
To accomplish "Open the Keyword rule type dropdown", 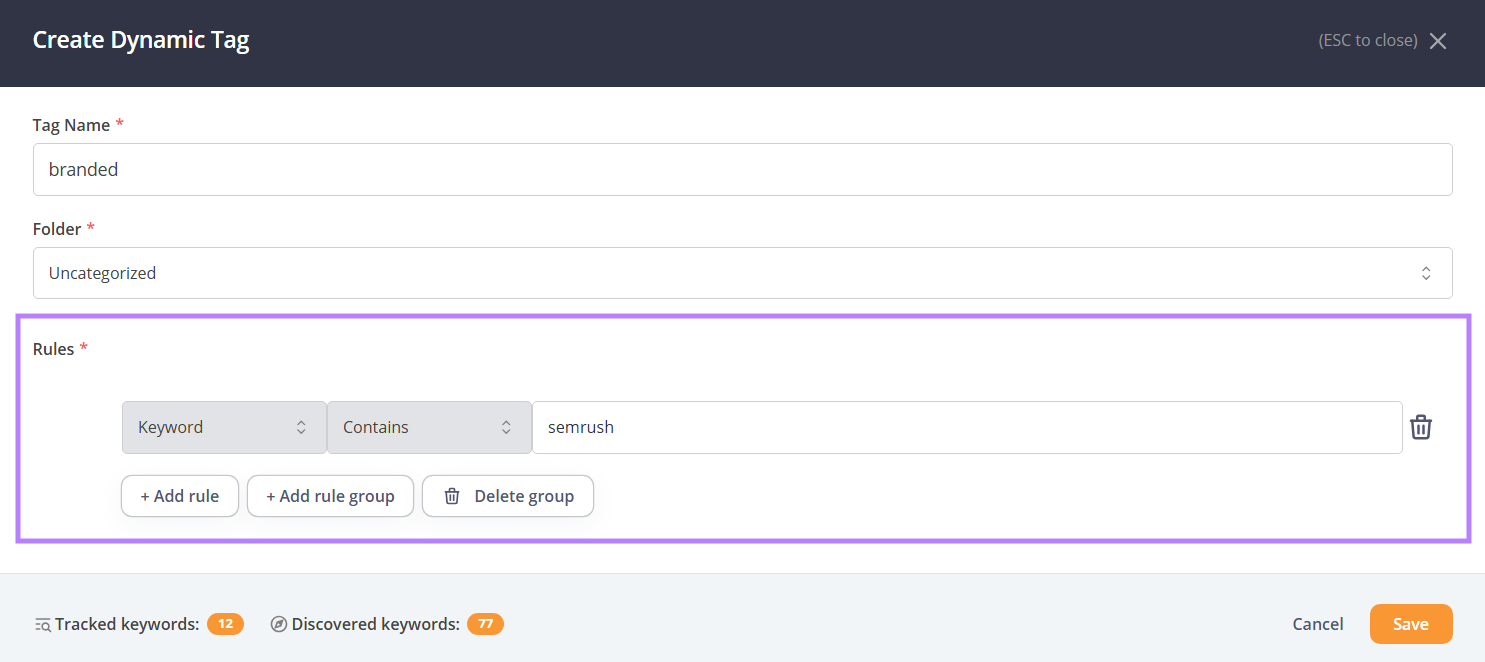I will pyautogui.click(x=224, y=427).
